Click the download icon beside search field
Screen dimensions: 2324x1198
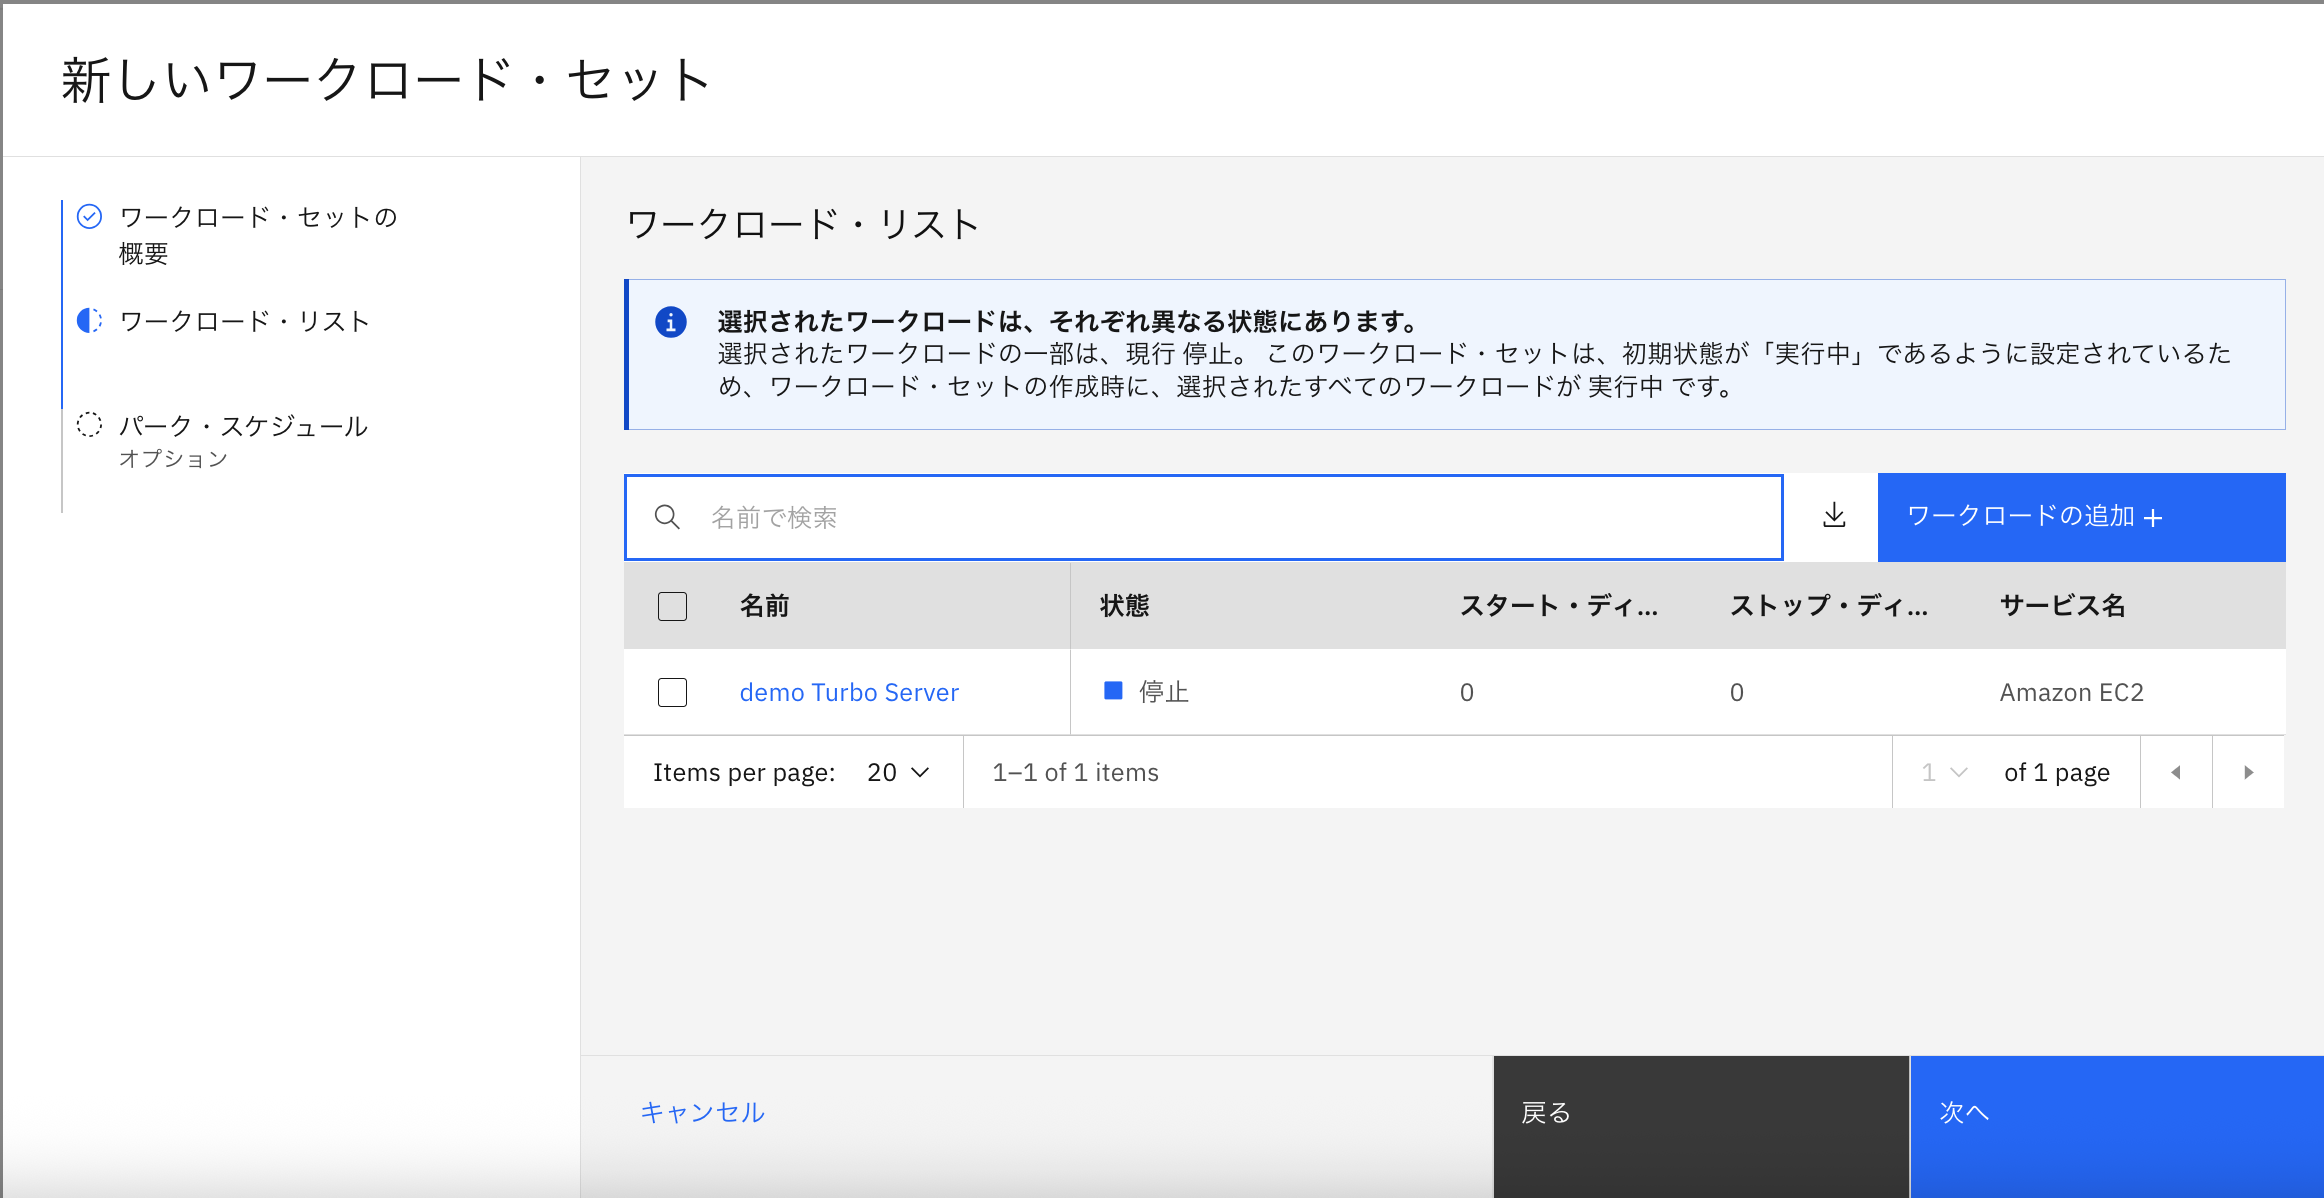pyautogui.click(x=1833, y=516)
